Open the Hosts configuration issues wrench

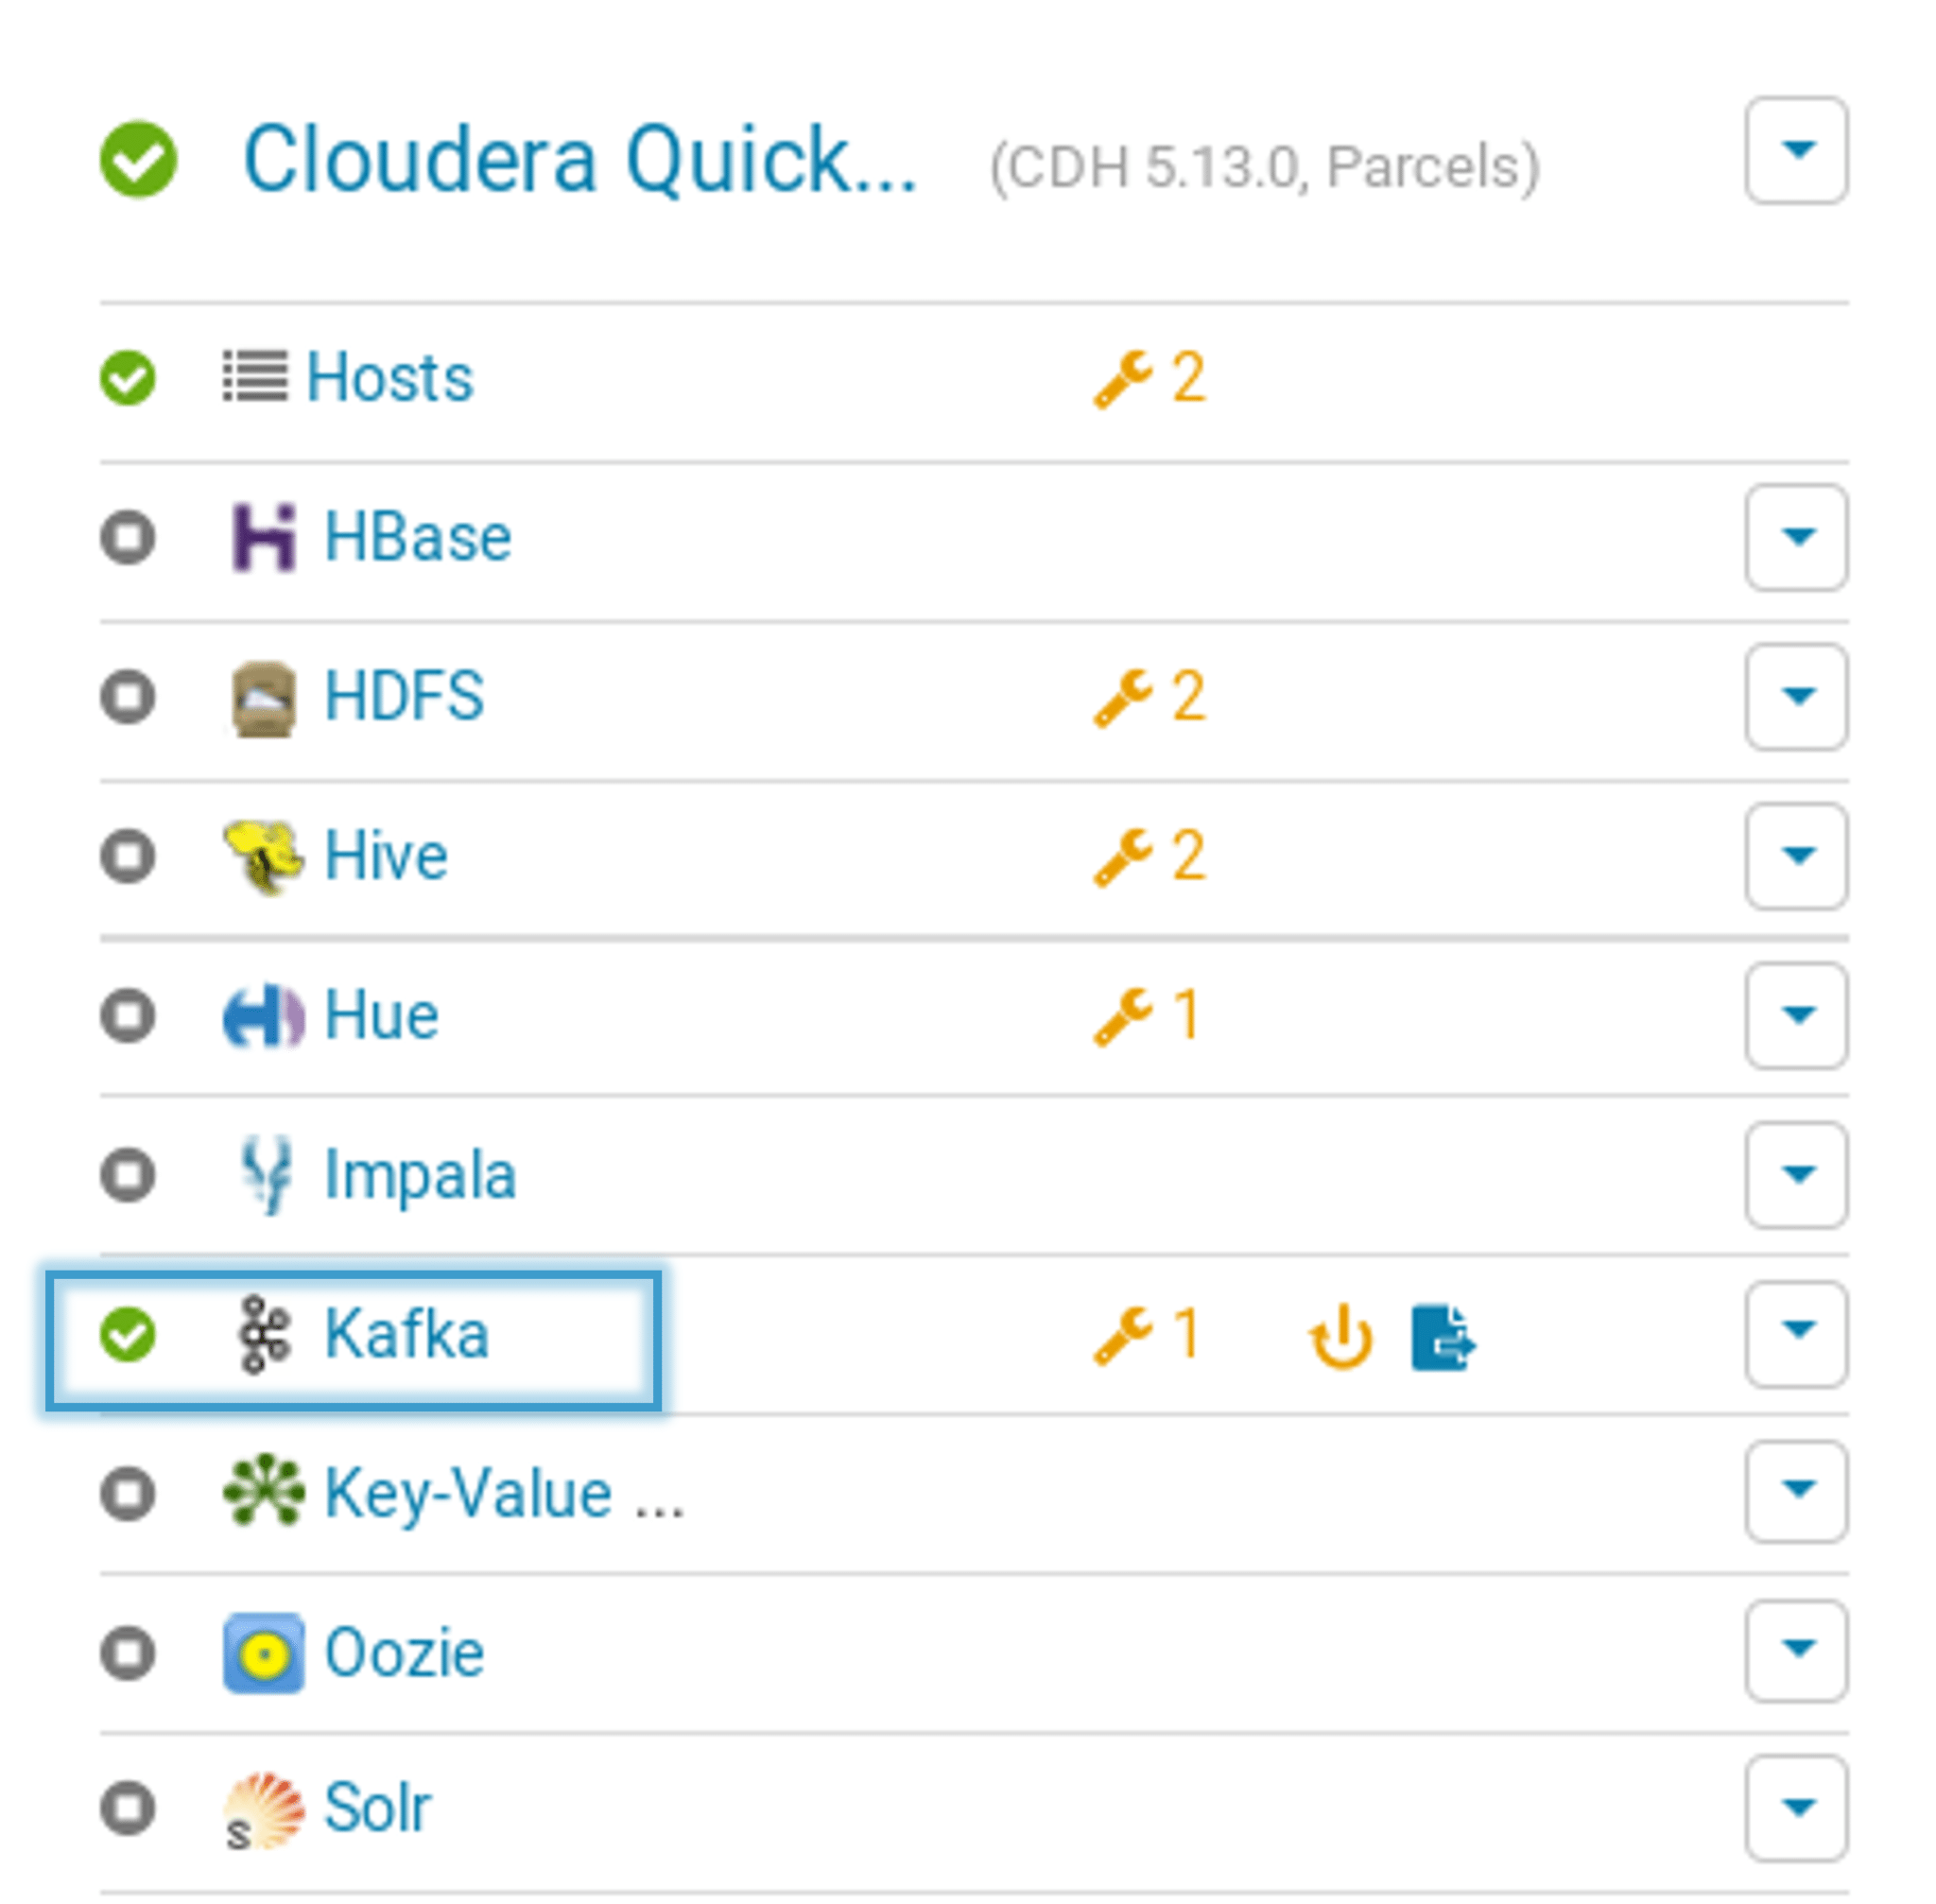1148,378
